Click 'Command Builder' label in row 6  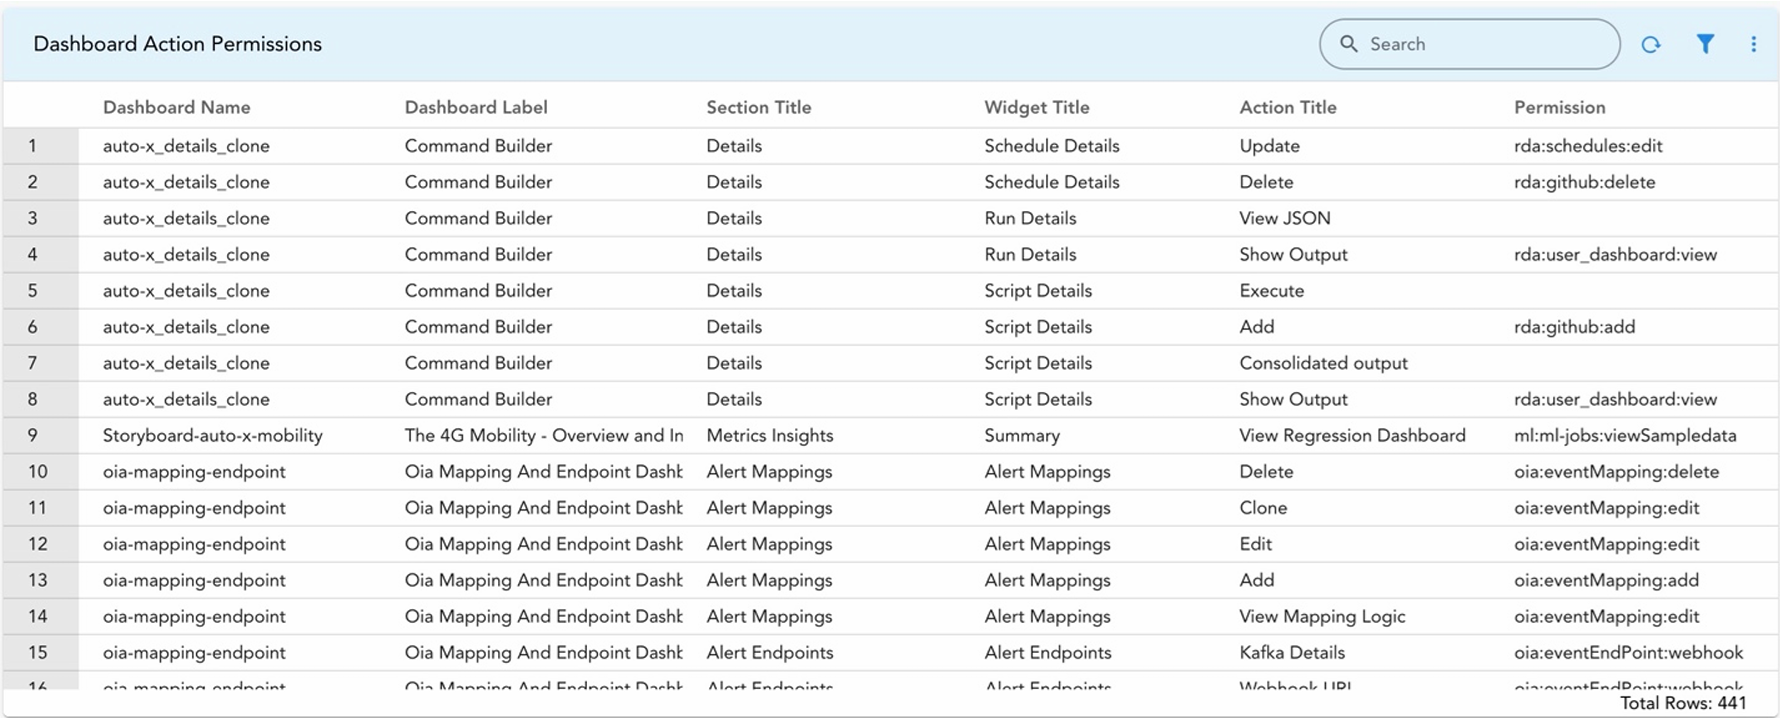click(x=478, y=327)
